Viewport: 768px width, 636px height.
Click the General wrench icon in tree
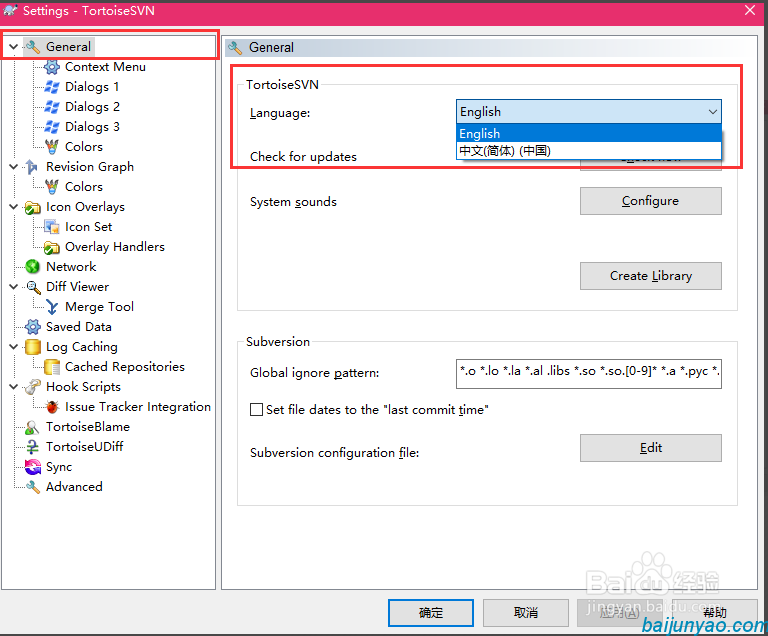point(33,47)
